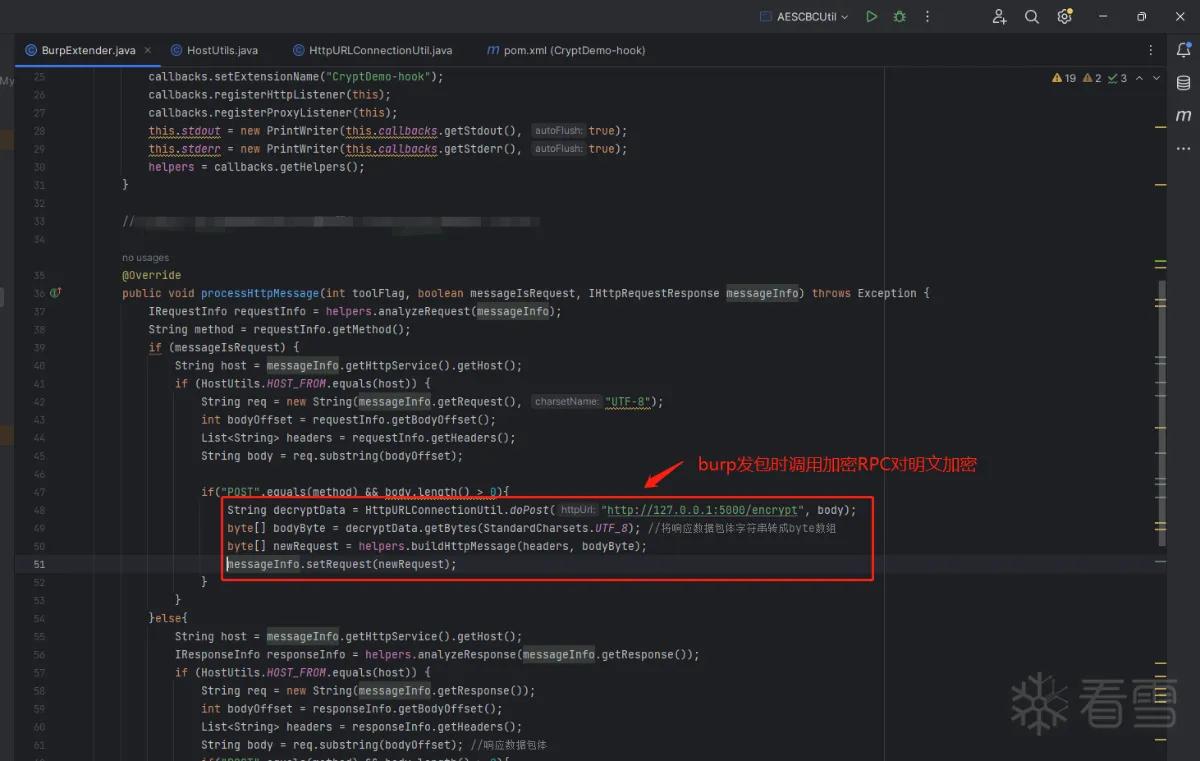Viewport: 1200px width, 761px height.
Task: Open the search everywhere magnifier
Action: (1032, 17)
